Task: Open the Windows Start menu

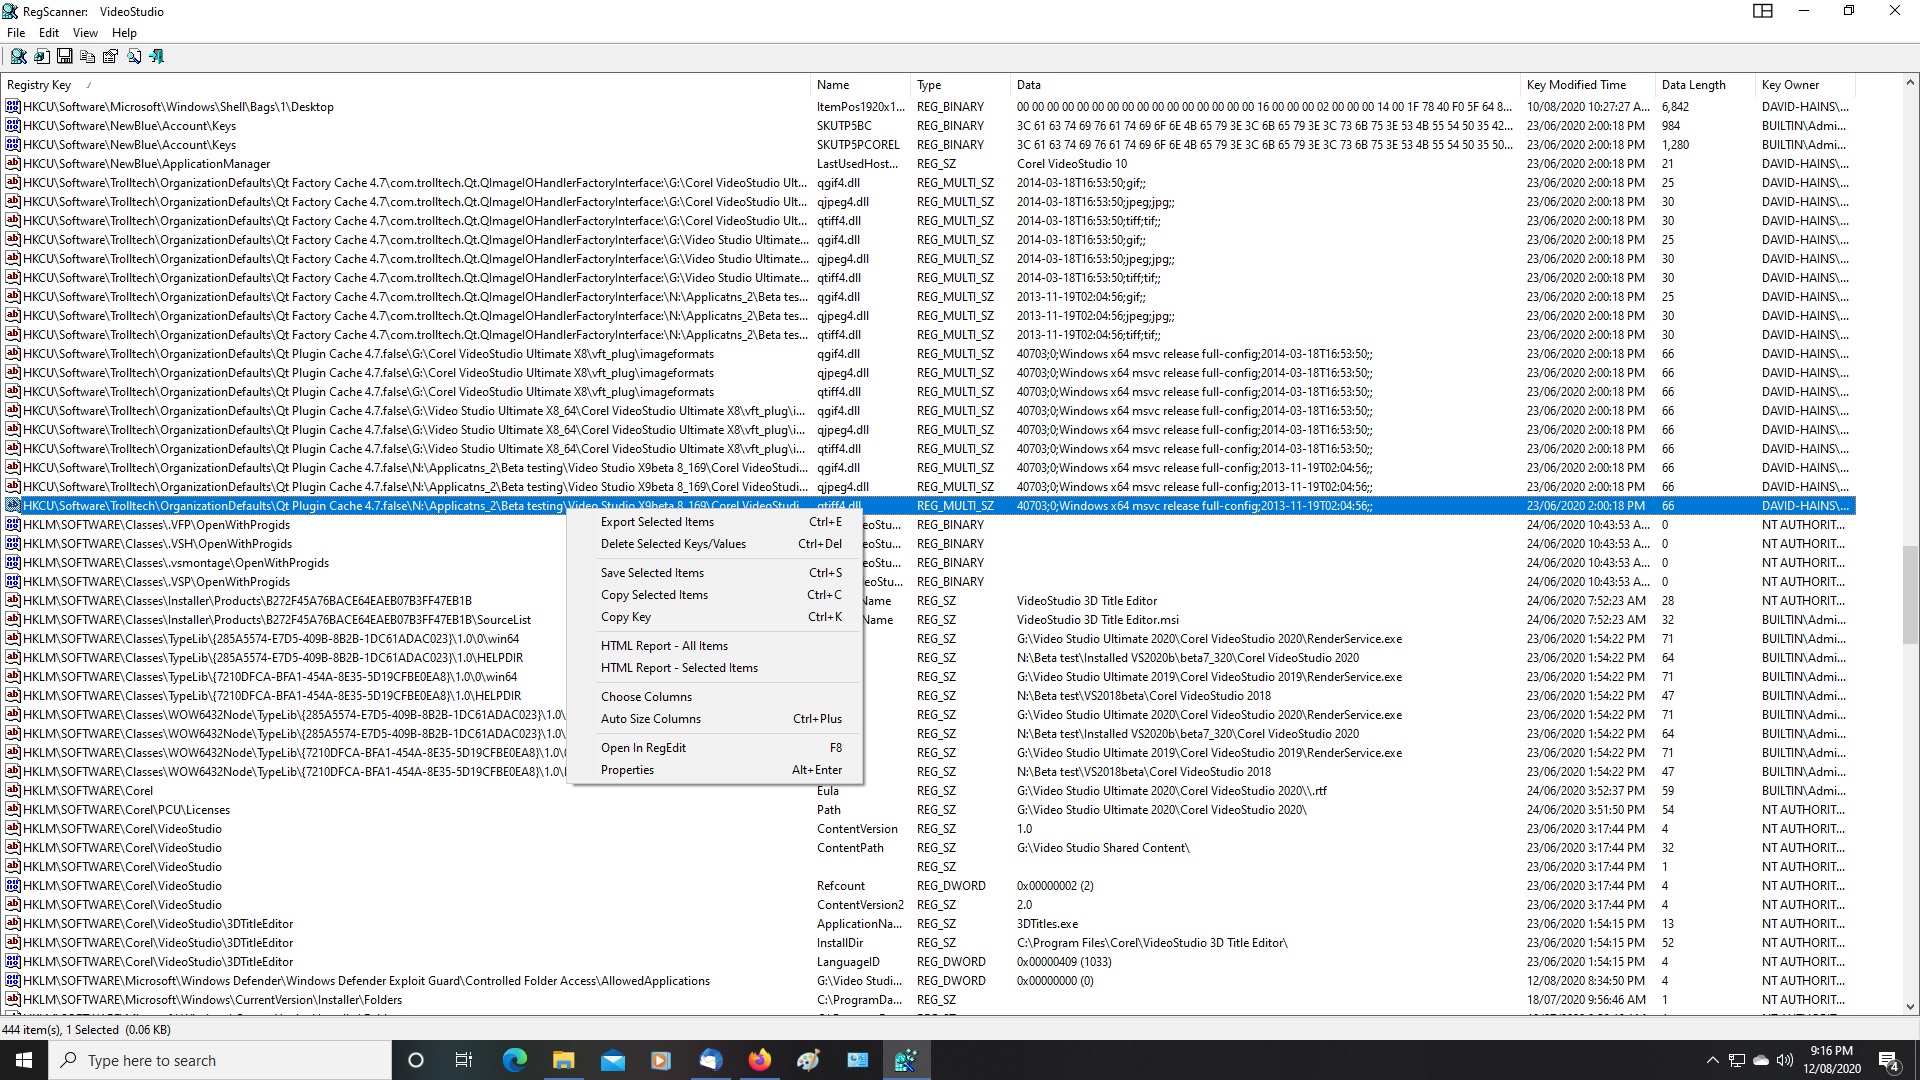Action: (24, 1060)
